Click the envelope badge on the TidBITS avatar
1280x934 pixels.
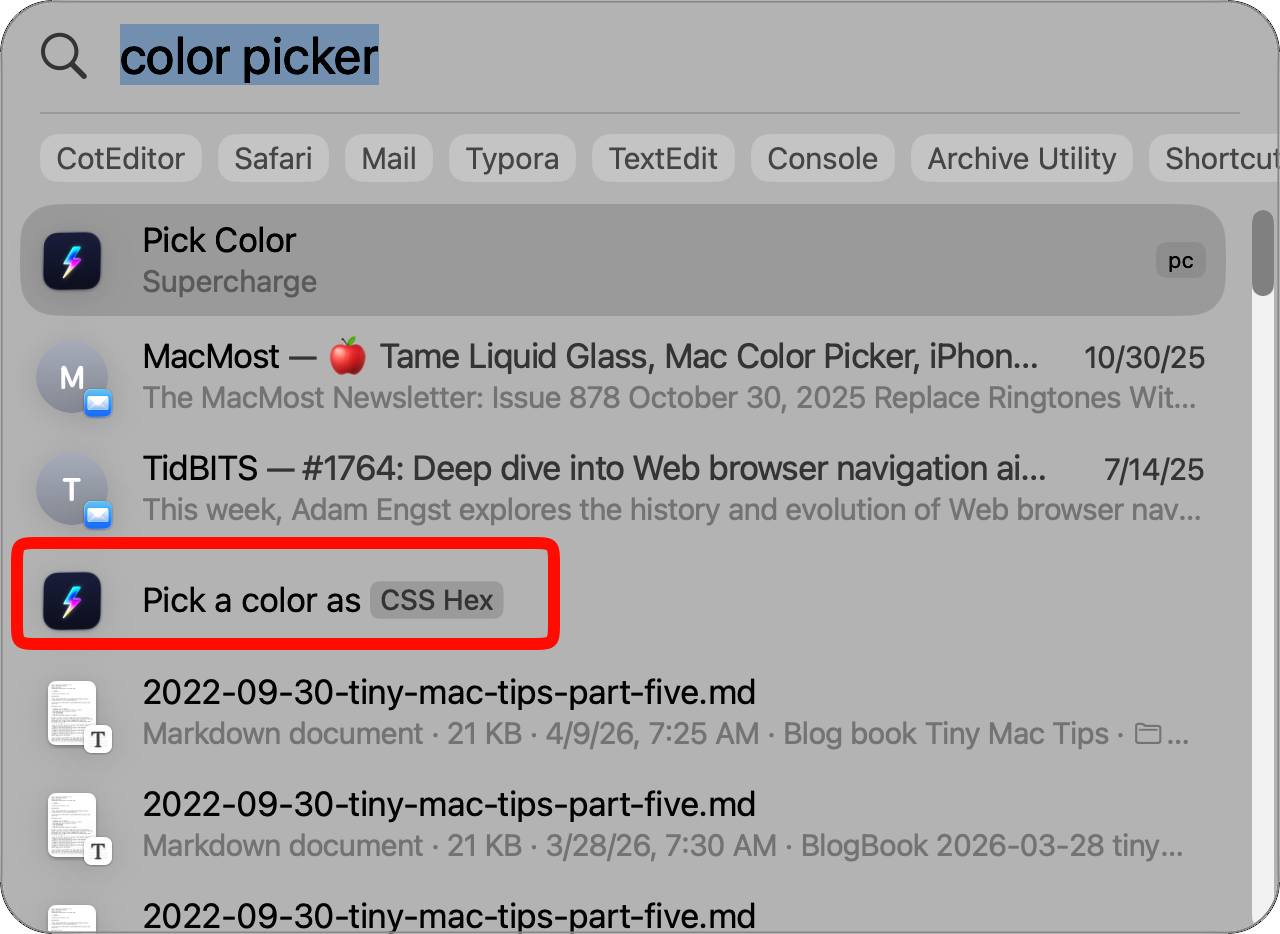click(97, 514)
